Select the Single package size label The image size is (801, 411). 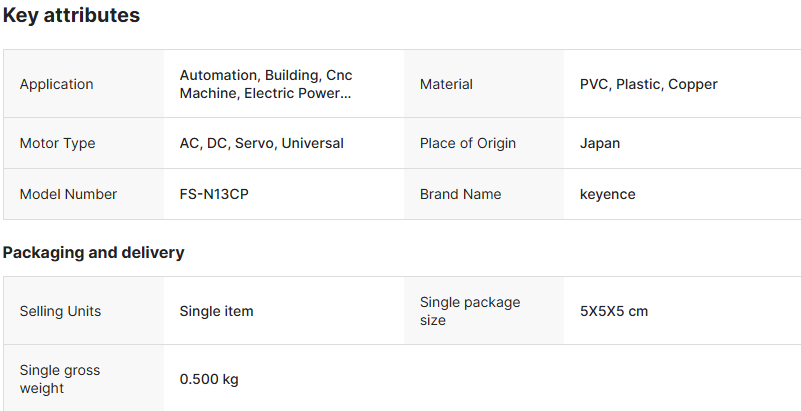pos(470,311)
